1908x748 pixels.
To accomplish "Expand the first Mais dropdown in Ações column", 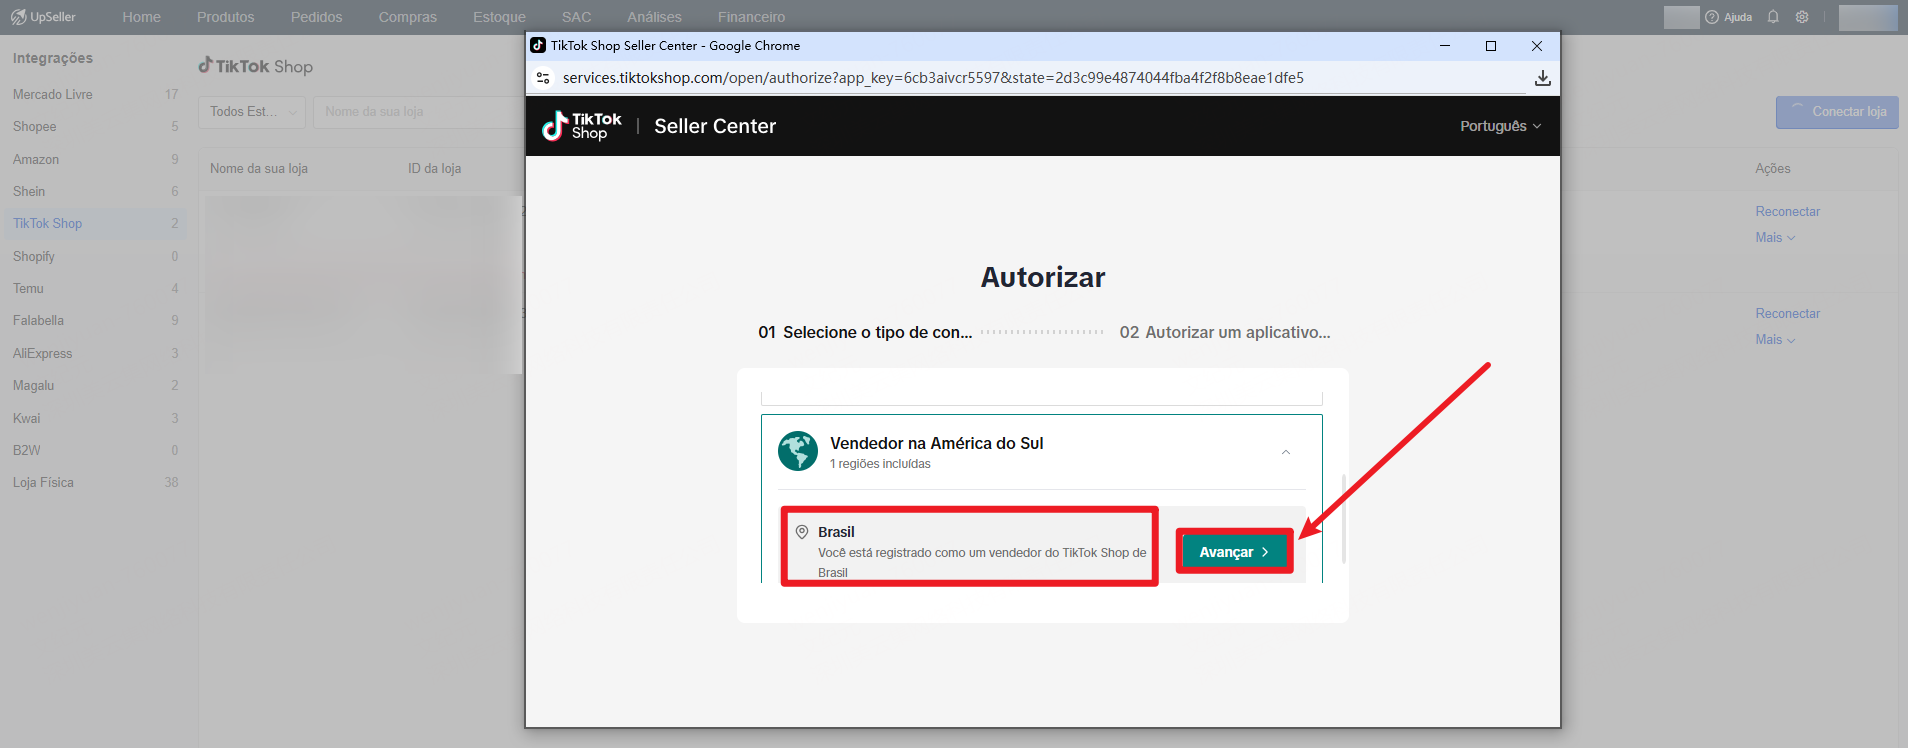I will click(1775, 238).
